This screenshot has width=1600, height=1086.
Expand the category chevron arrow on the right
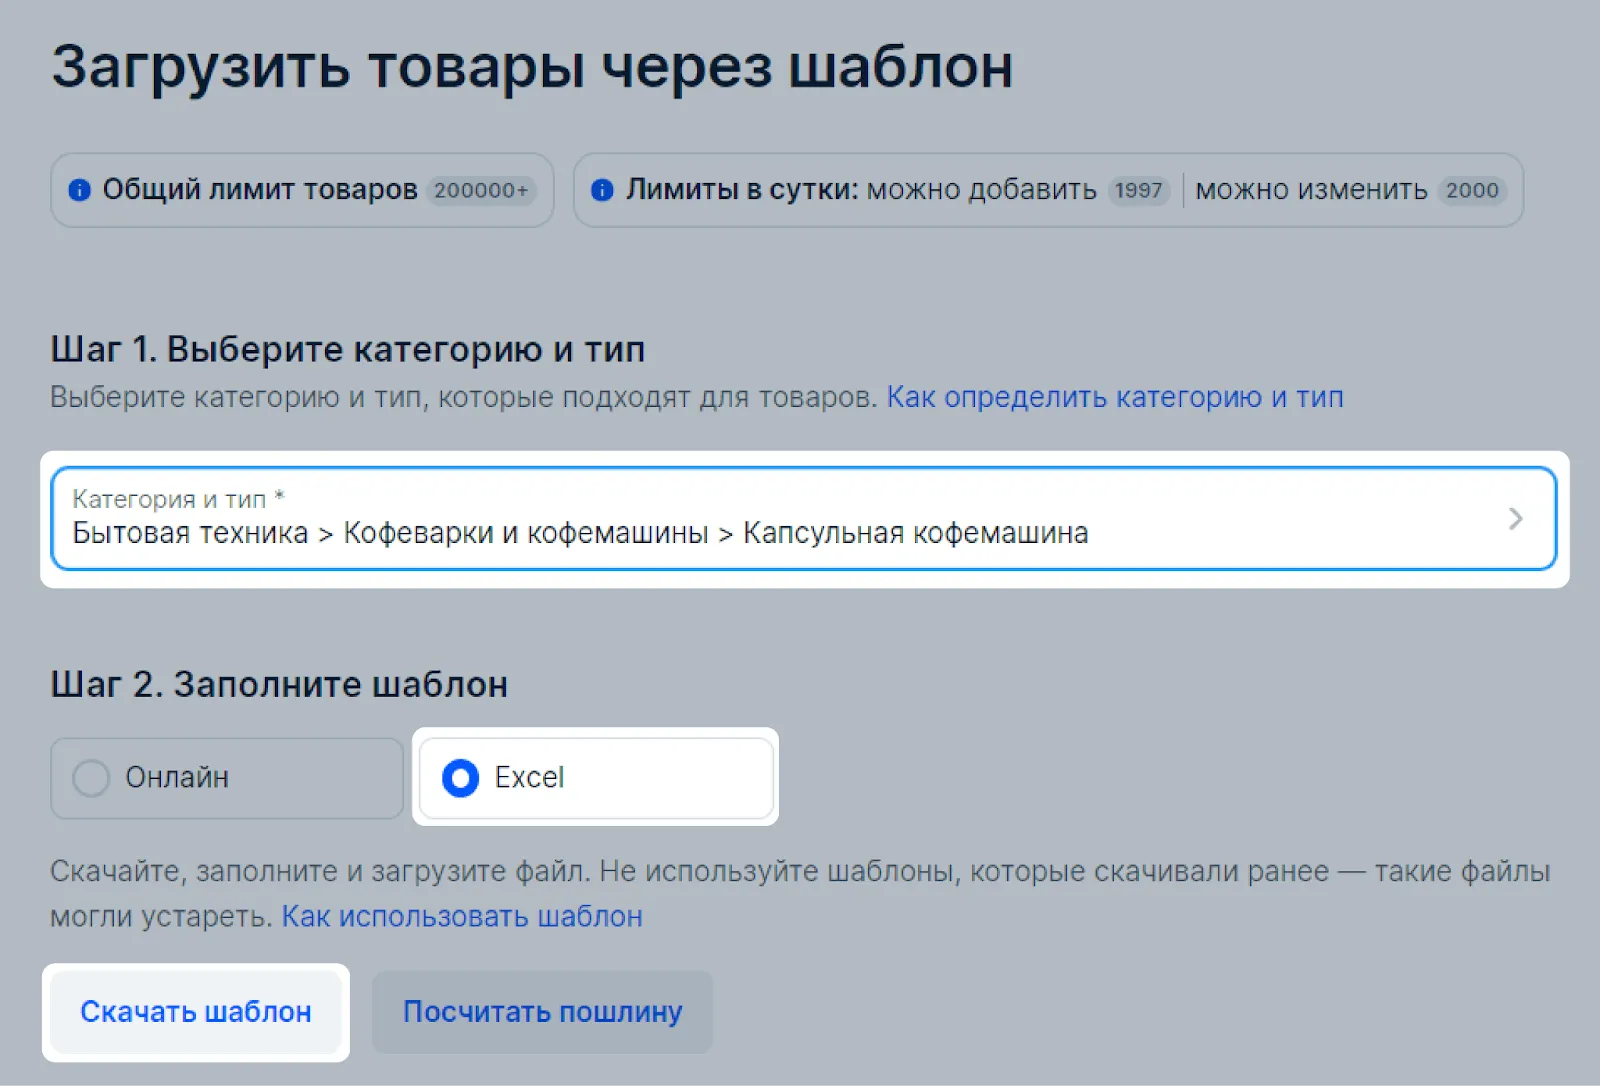[1515, 518]
